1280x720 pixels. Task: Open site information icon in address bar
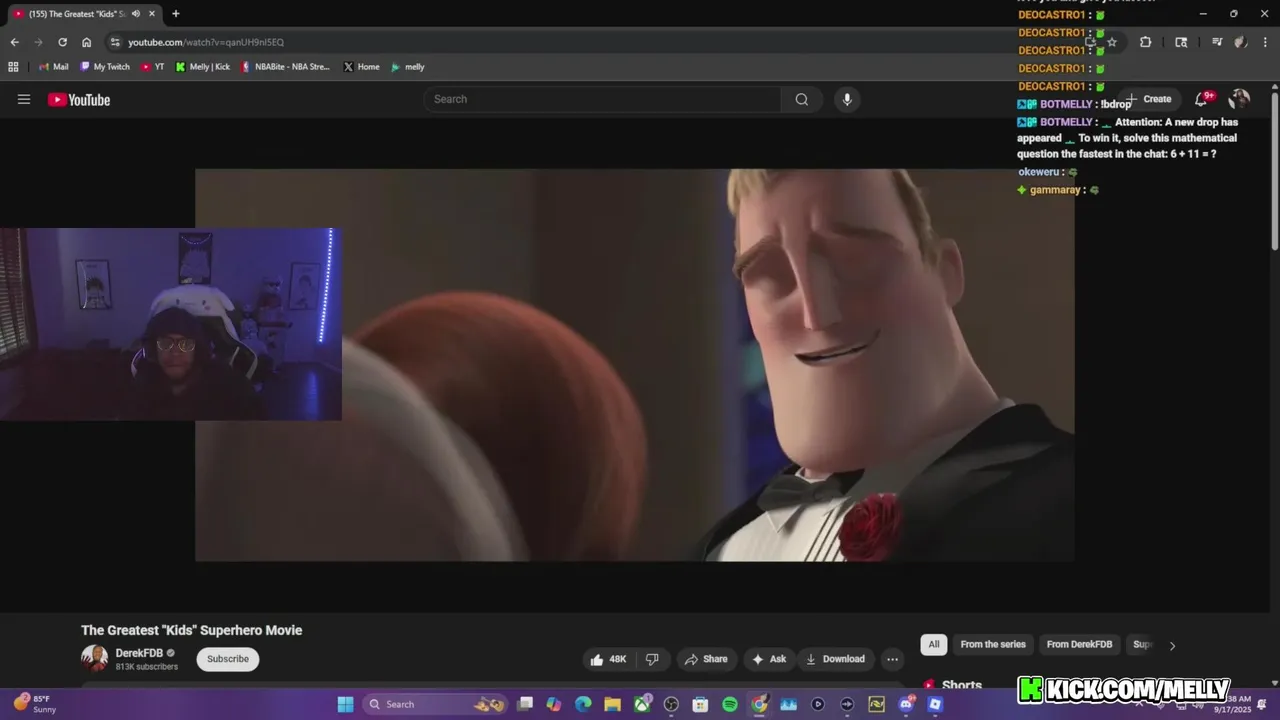(115, 42)
